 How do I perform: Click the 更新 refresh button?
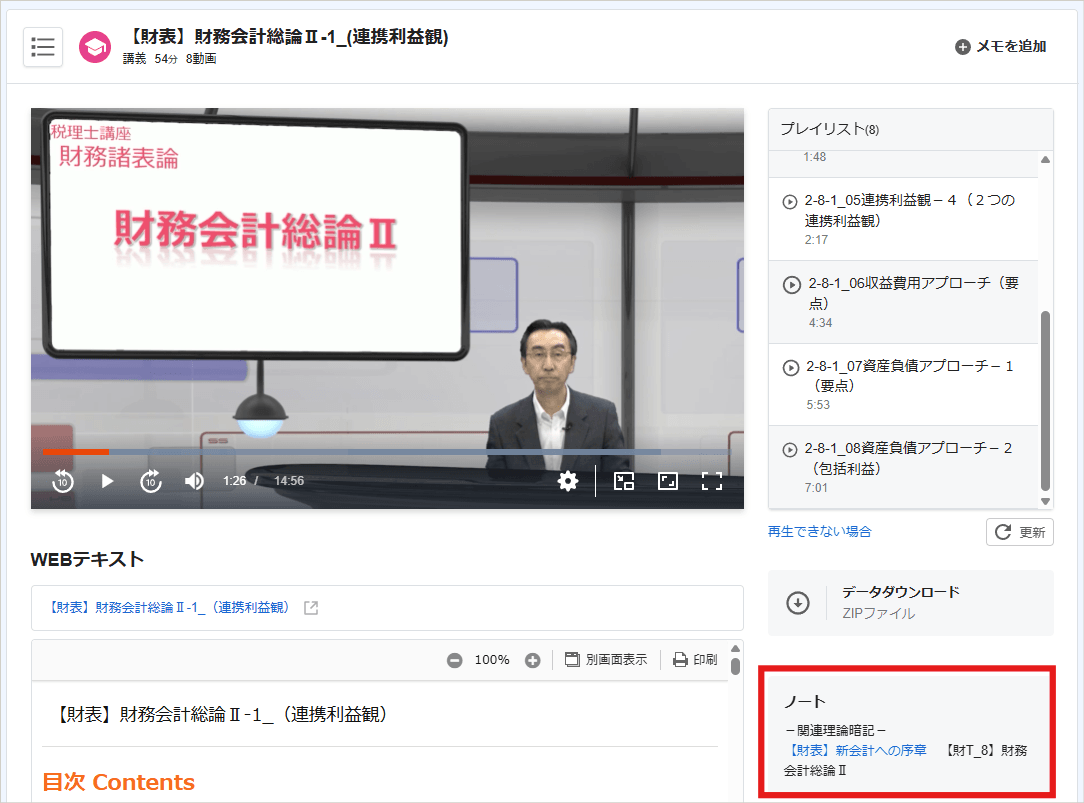1020,532
